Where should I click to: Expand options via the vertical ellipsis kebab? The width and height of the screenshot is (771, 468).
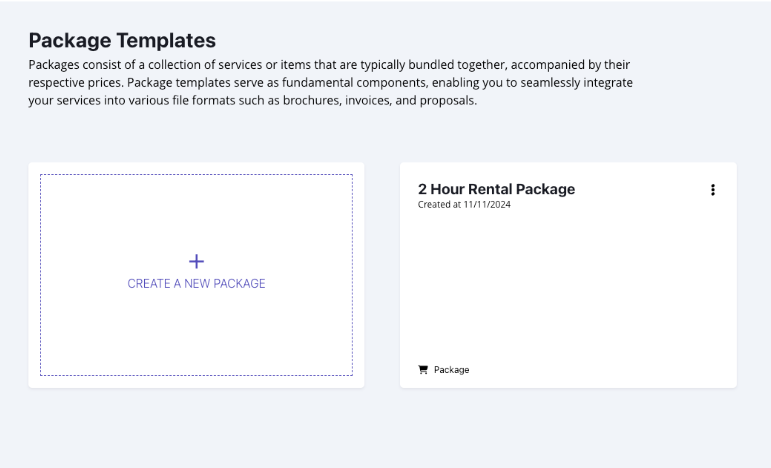(x=712, y=190)
